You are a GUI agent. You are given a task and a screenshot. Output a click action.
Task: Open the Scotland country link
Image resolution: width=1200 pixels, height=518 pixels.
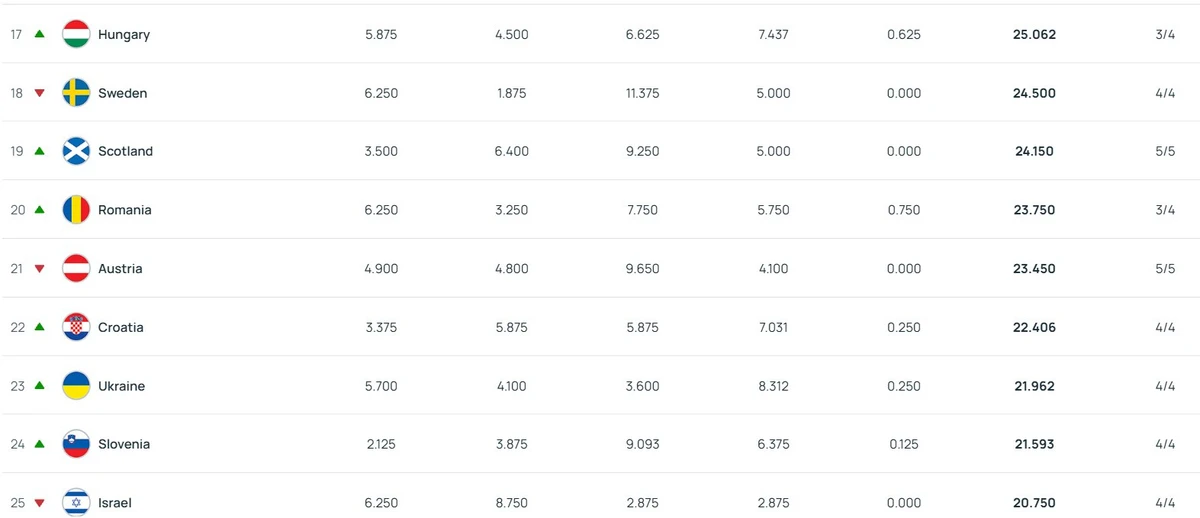click(x=125, y=151)
